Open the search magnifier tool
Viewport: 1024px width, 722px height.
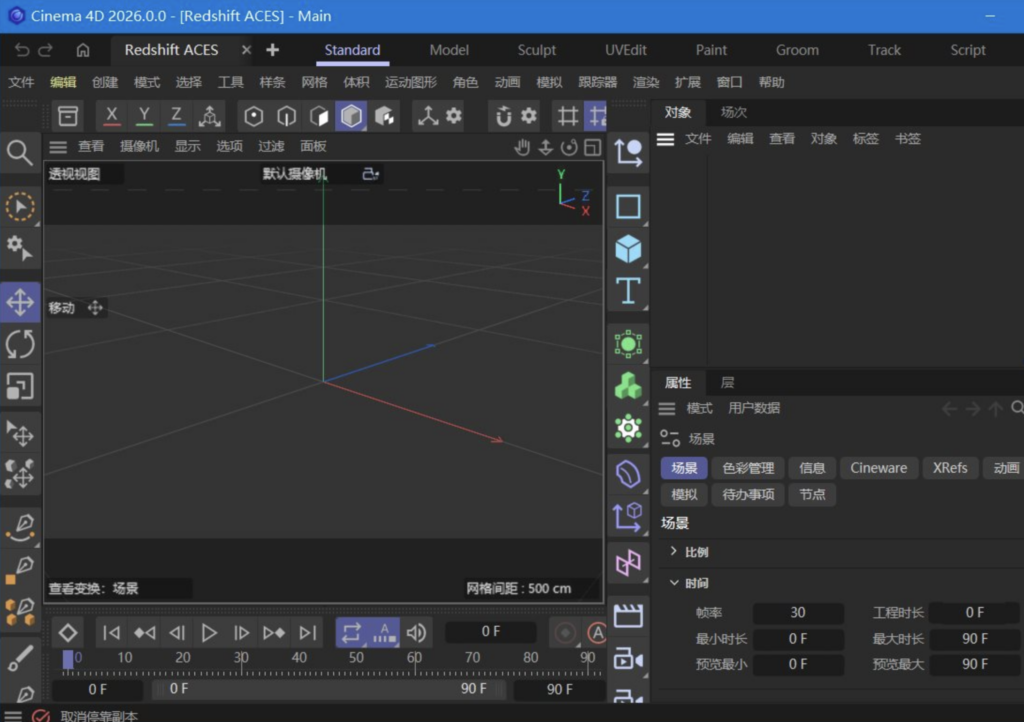coord(20,153)
